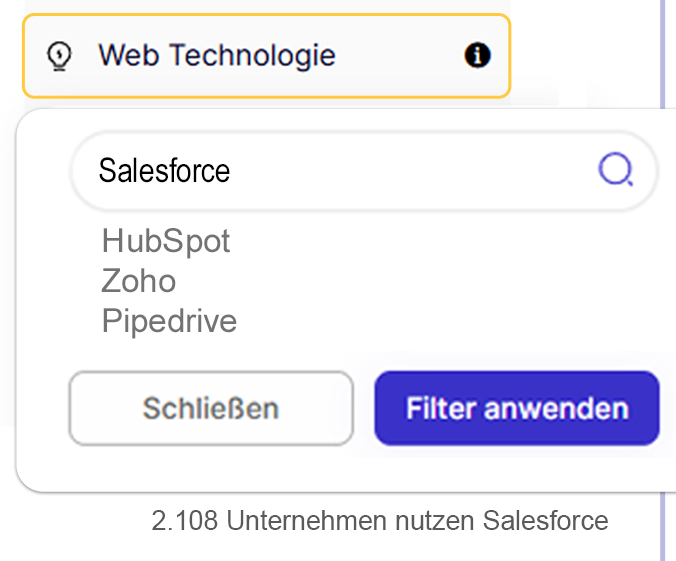Apply the filter with Filter anwenden

pyautogui.click(x=517, y=408)
